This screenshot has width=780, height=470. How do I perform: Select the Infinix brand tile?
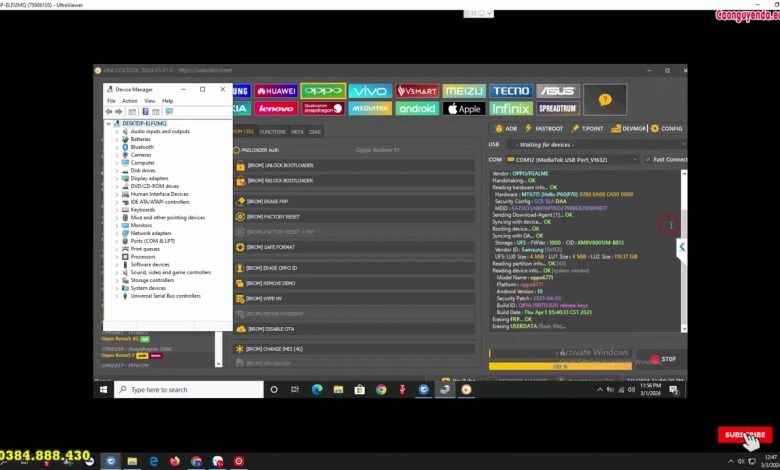coord(511,108)
